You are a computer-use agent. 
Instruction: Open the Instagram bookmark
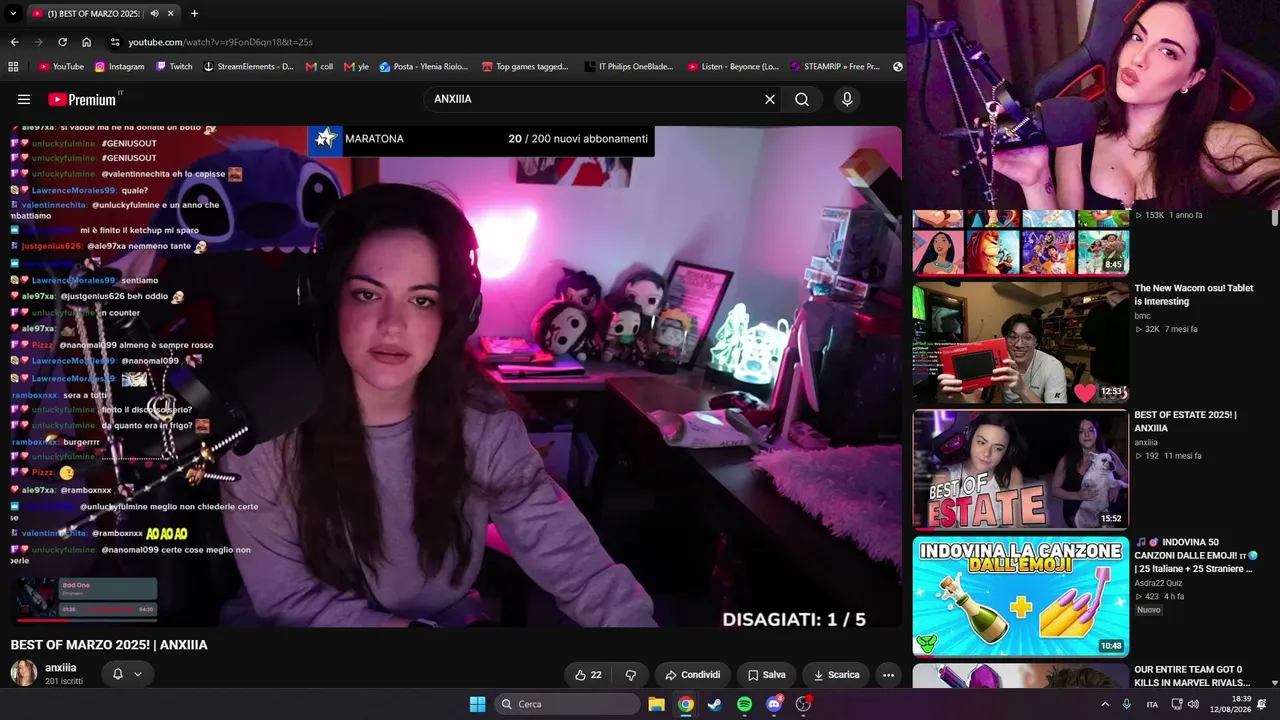(120, 67)
